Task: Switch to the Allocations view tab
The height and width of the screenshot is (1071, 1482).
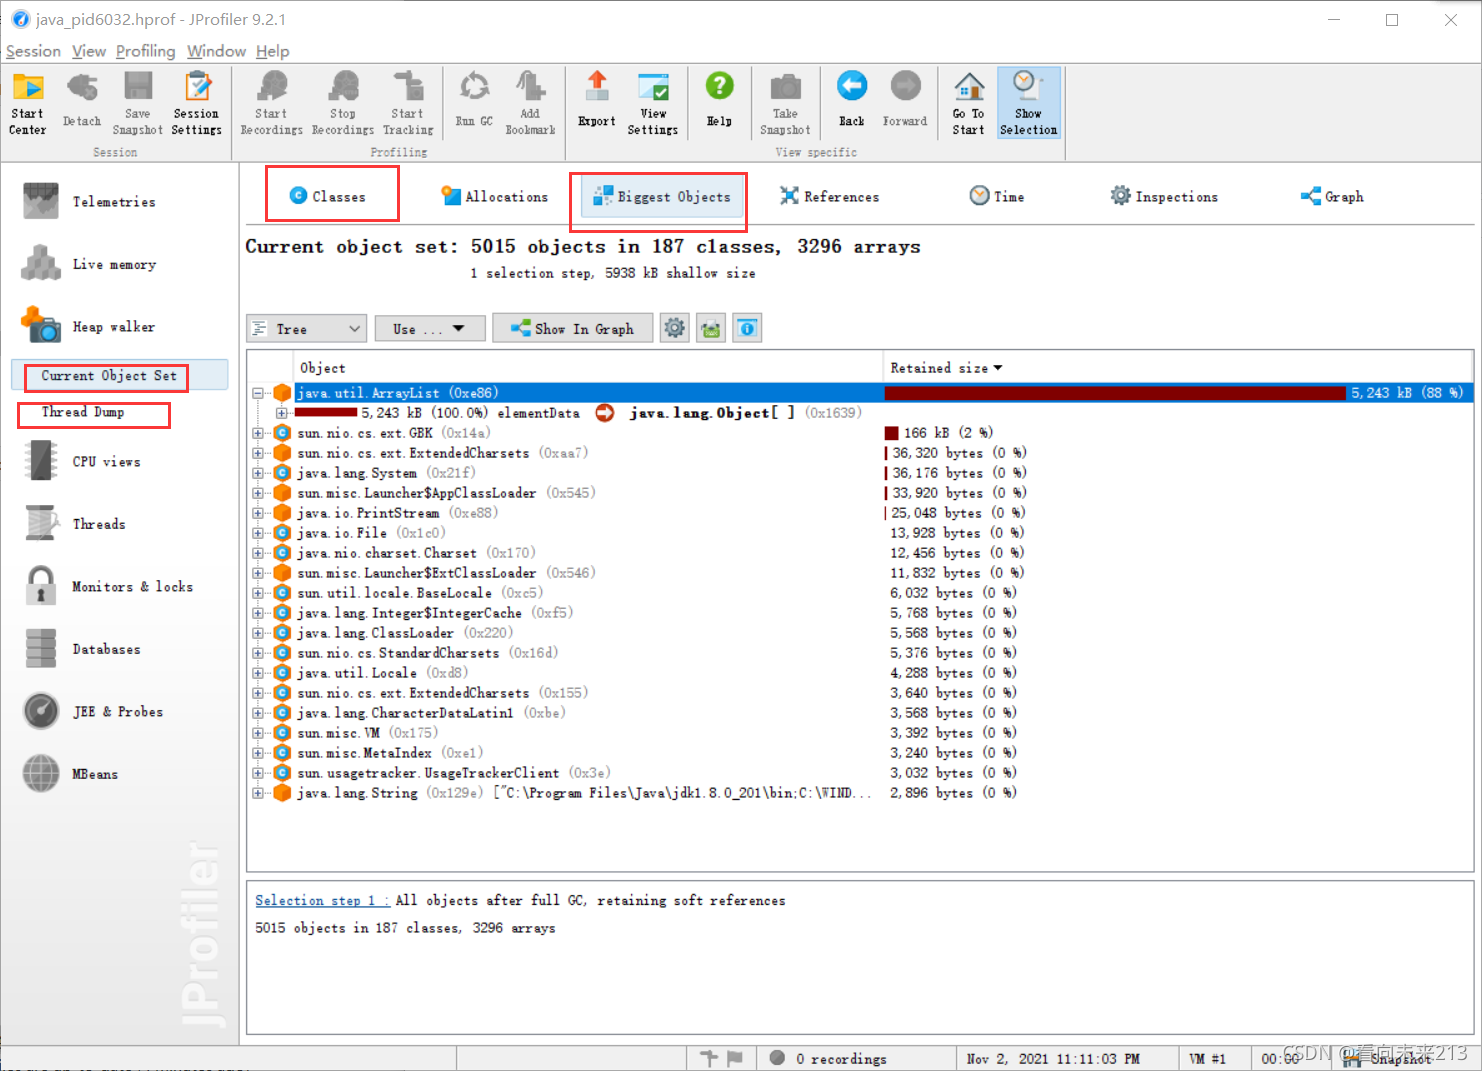Action: point(496,196)
